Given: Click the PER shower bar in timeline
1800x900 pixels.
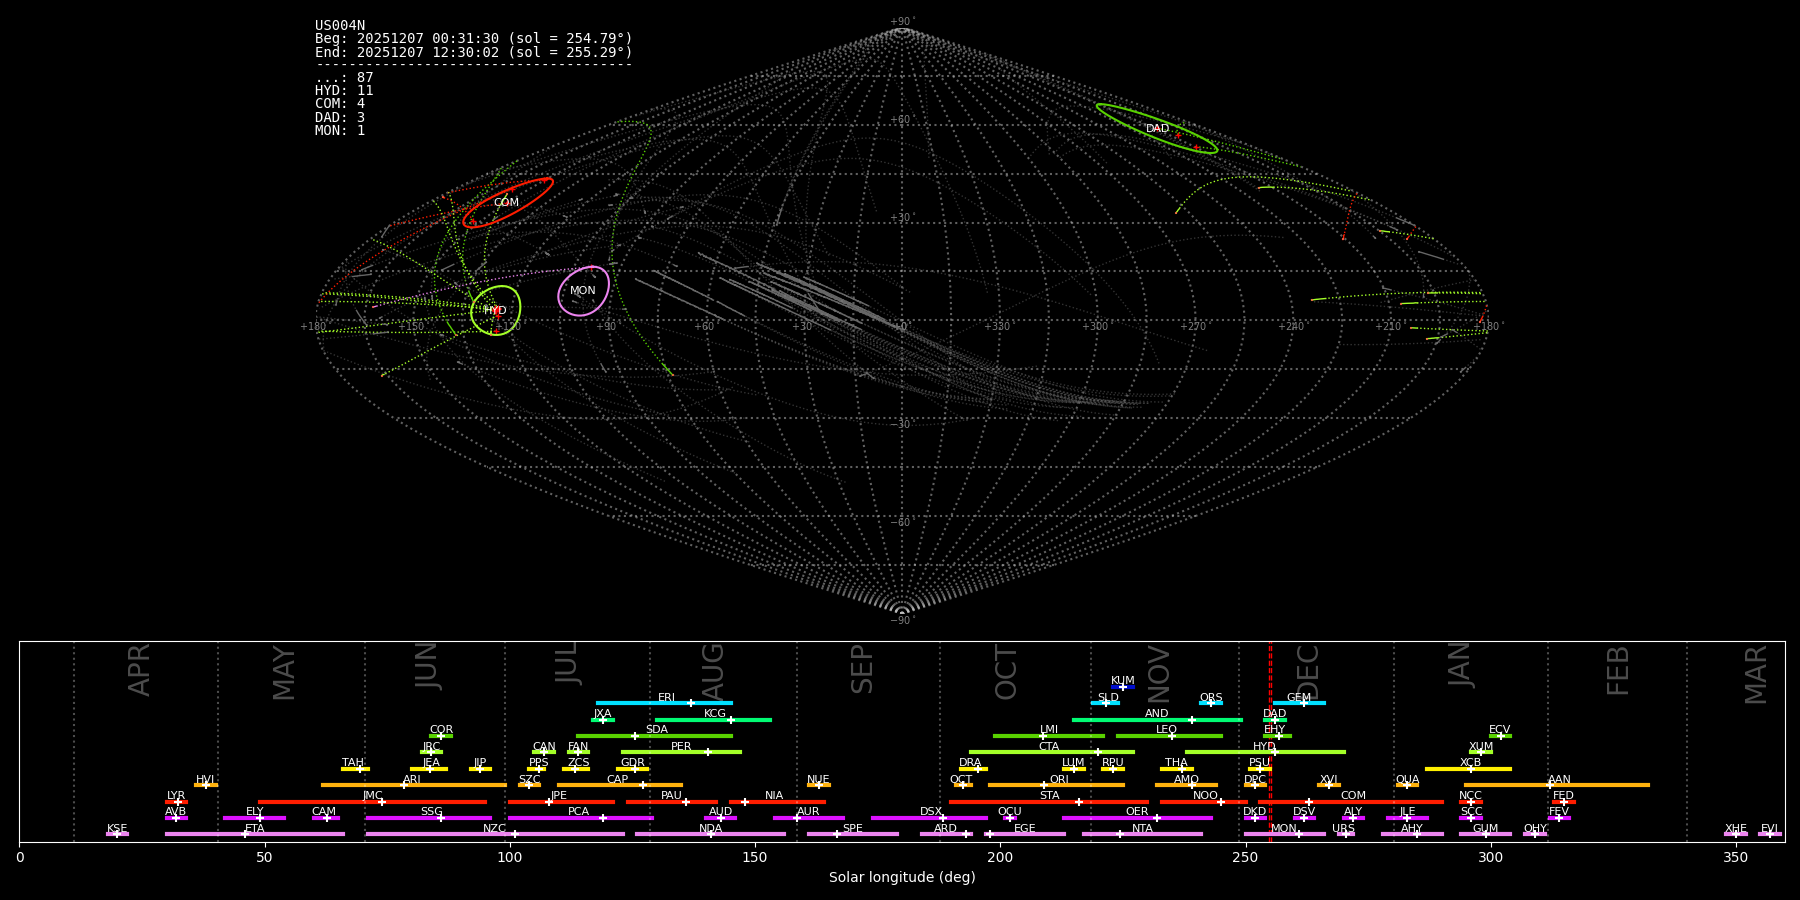Looking at the screenshot, I should (681, 752).
